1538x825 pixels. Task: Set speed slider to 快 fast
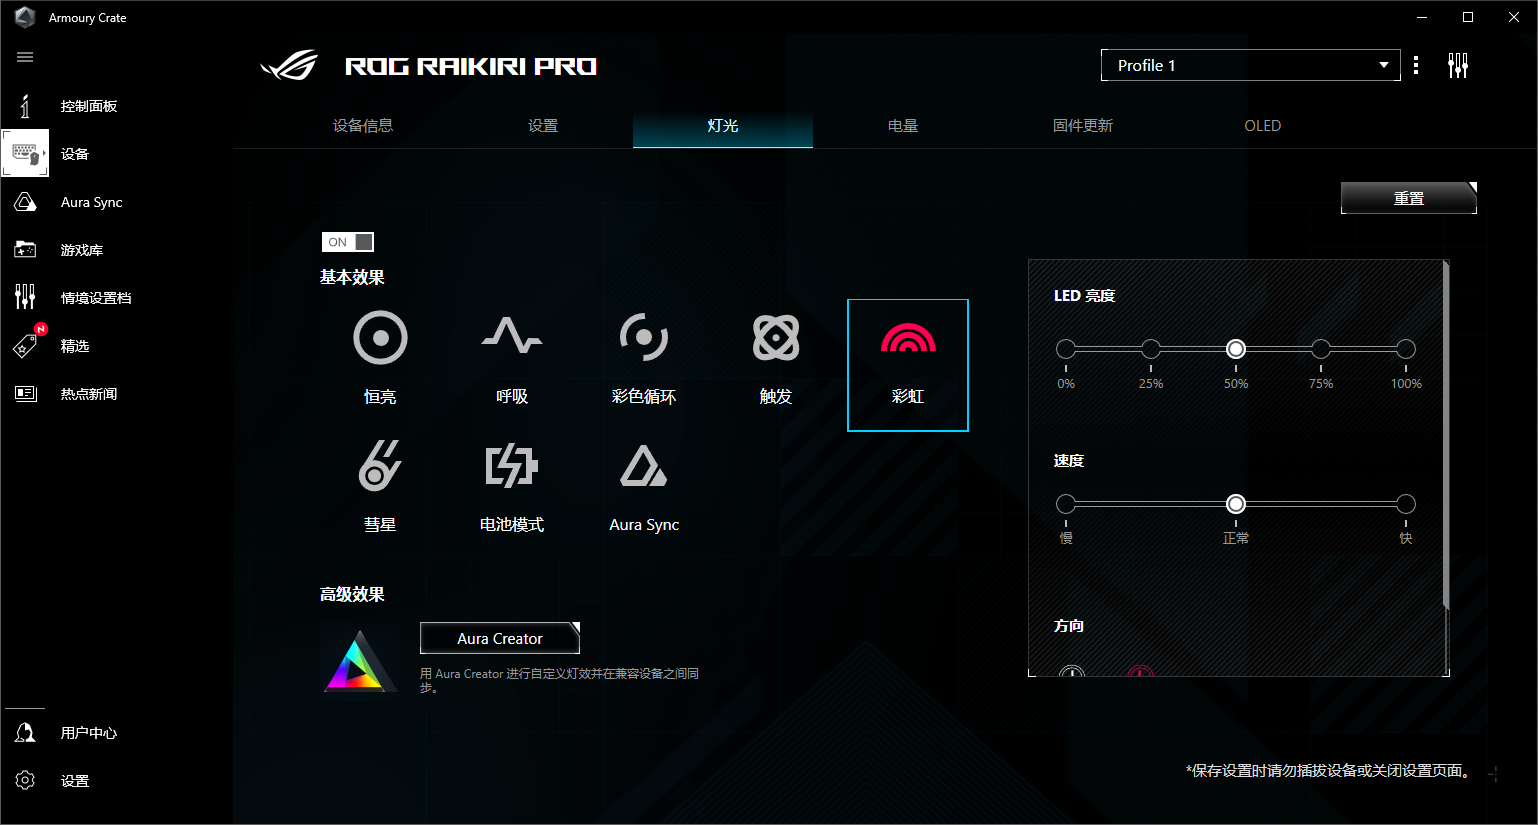(x=1405, y=504)
